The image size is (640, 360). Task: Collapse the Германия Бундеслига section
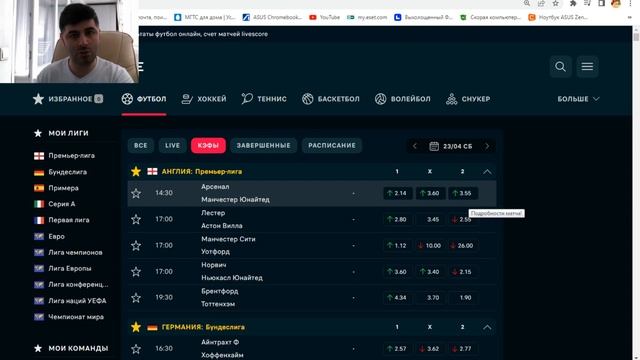point(487,327)
